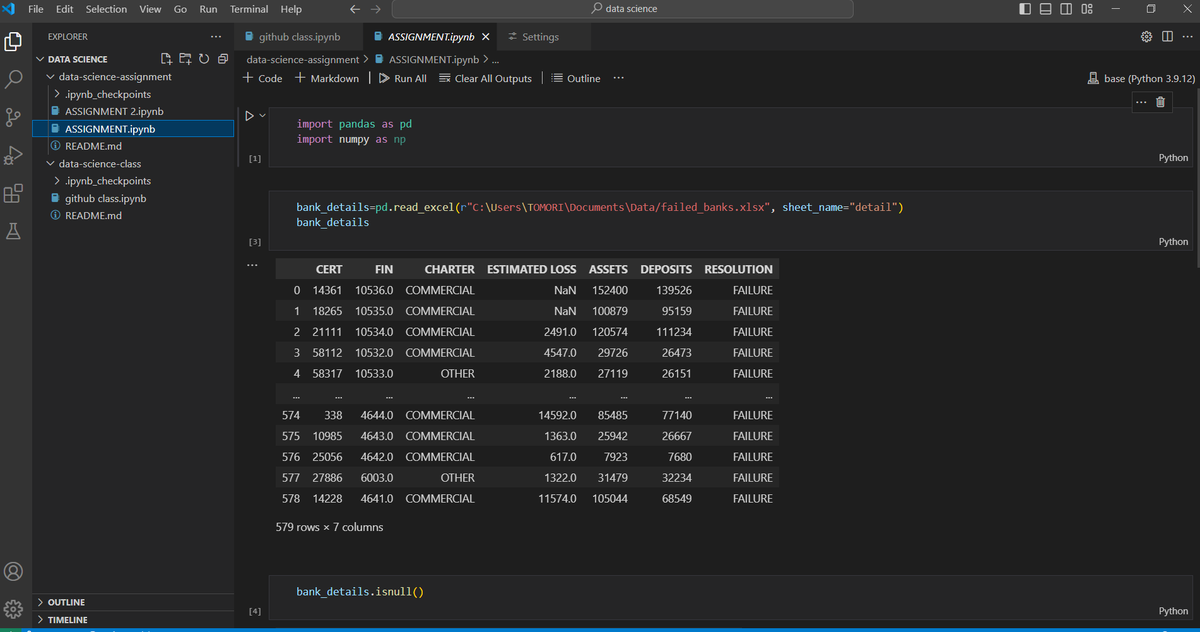Open the Testing flask view
This screenshot has height=632, width=1200.
point(14,231)
